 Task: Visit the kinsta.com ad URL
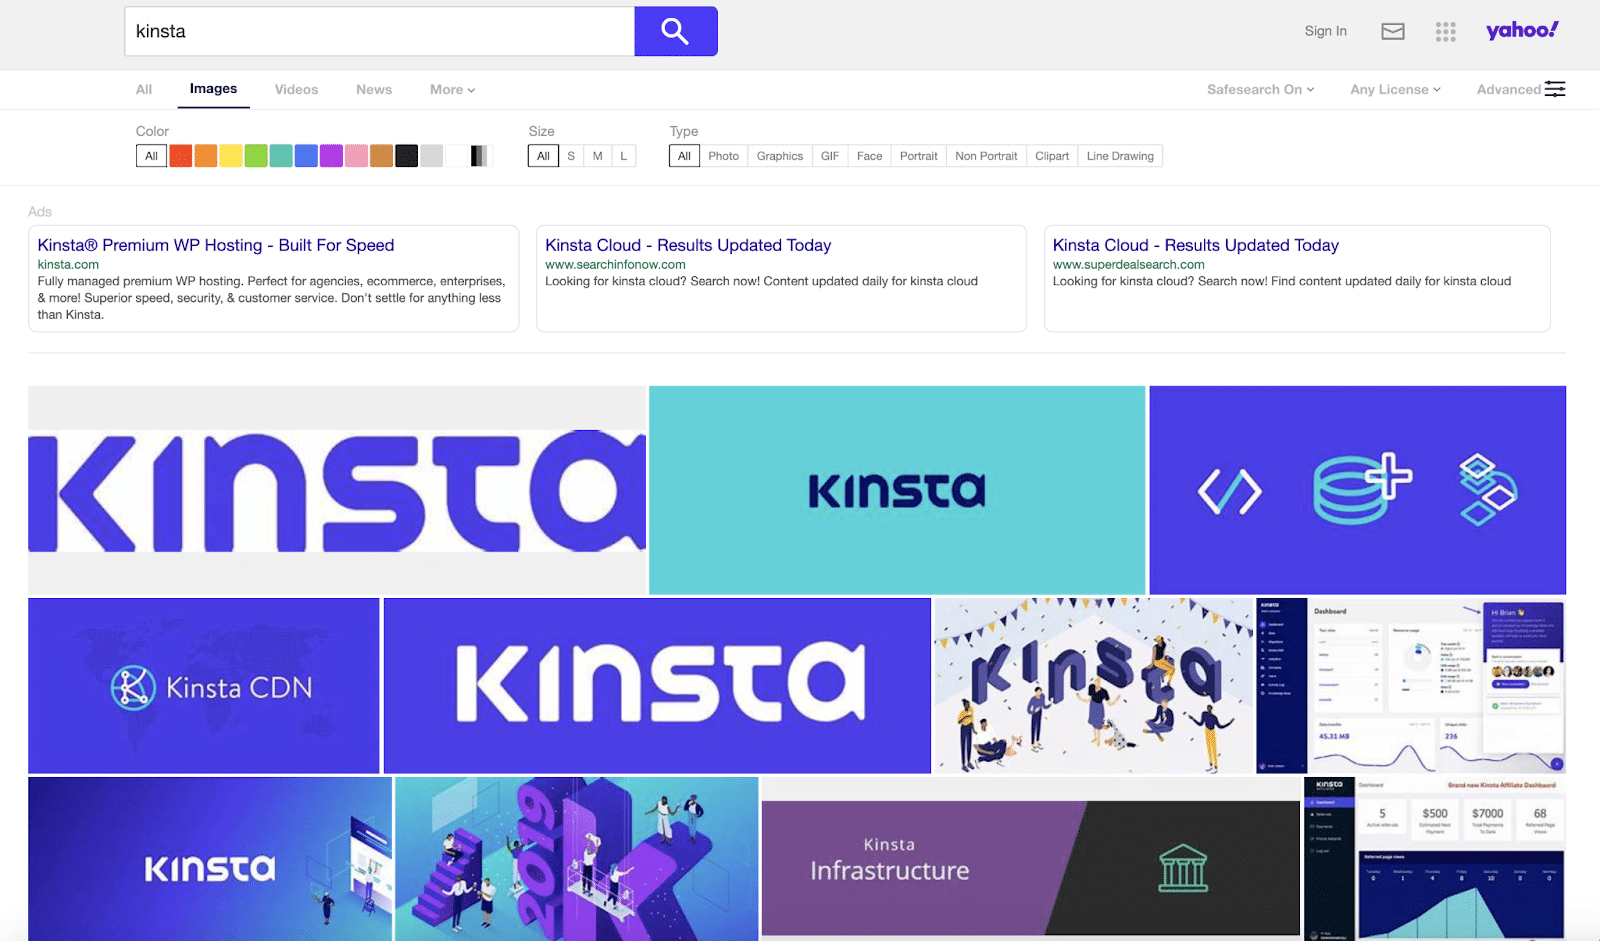tap(68, 265)
